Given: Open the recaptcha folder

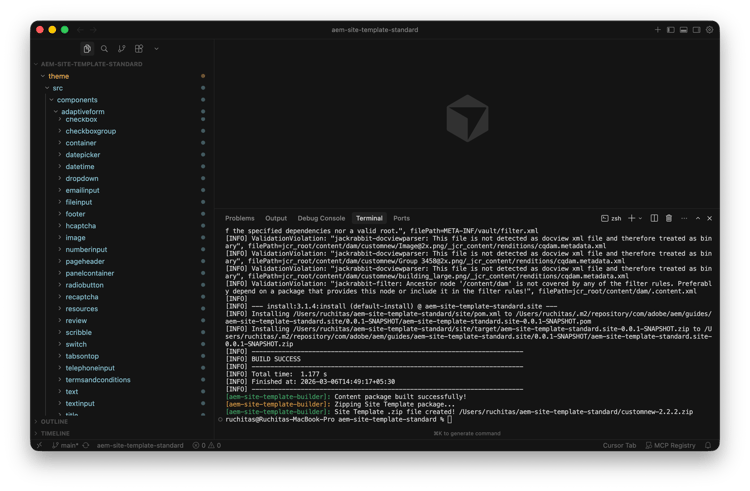Looking at the screenshot, I should (x=122, y=297).
